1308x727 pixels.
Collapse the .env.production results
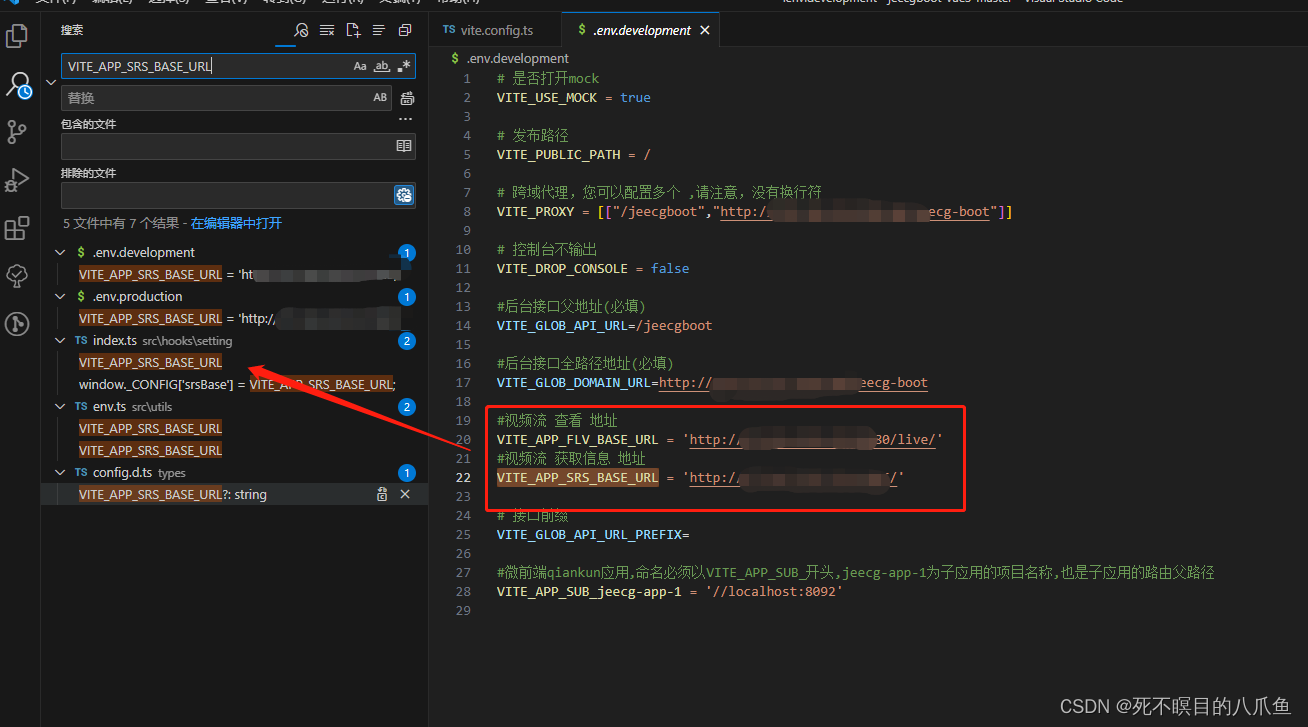60,296
